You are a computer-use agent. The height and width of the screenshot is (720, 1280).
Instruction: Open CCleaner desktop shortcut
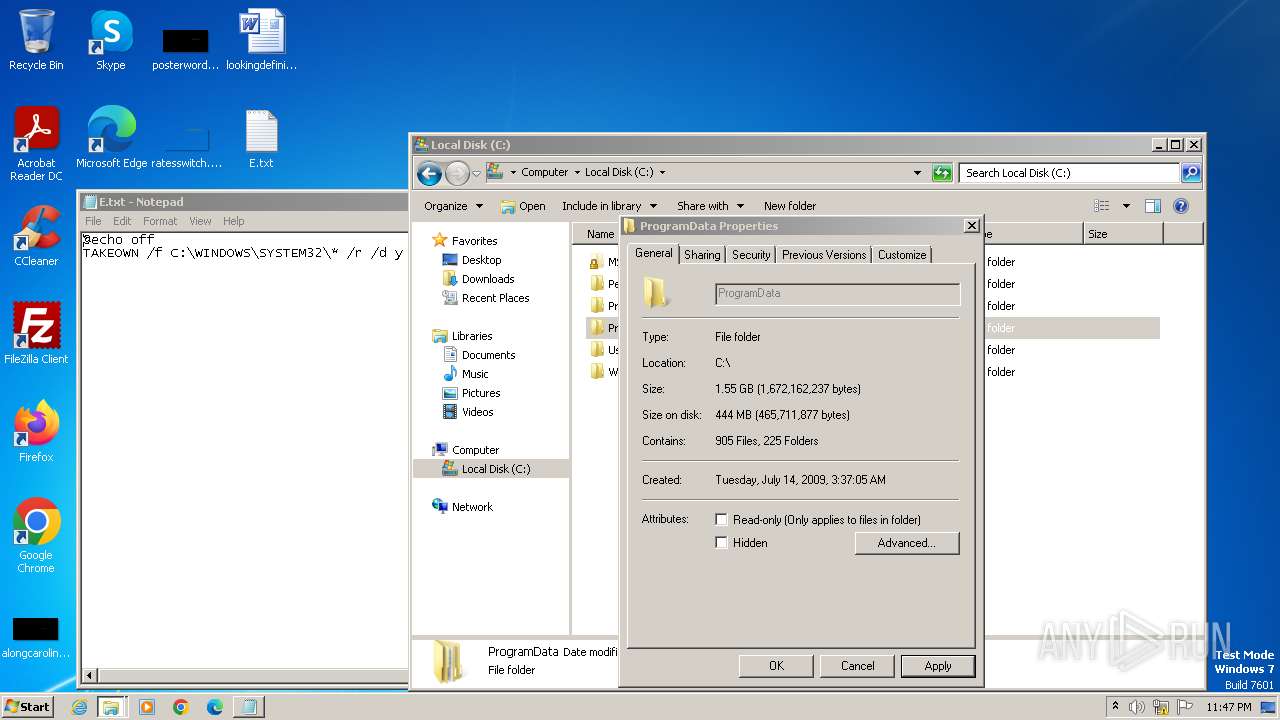click(x=36, y=235)
